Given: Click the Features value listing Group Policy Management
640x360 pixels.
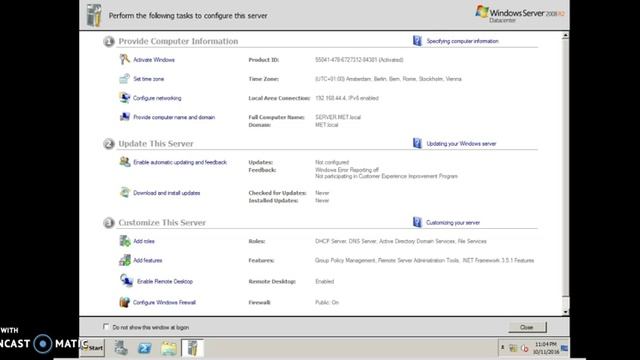Looking at the screenshot, I should (x=424, y=260).
